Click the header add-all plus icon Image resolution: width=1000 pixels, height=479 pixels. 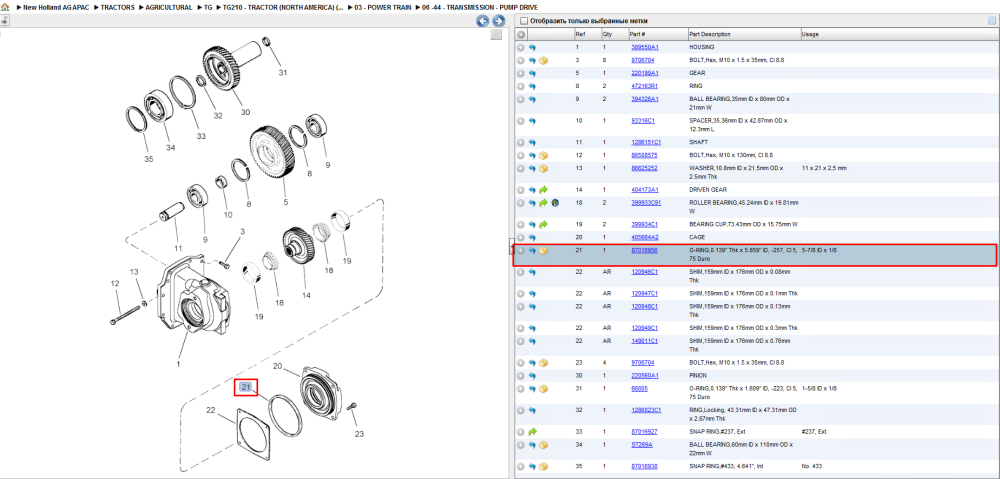521,34
